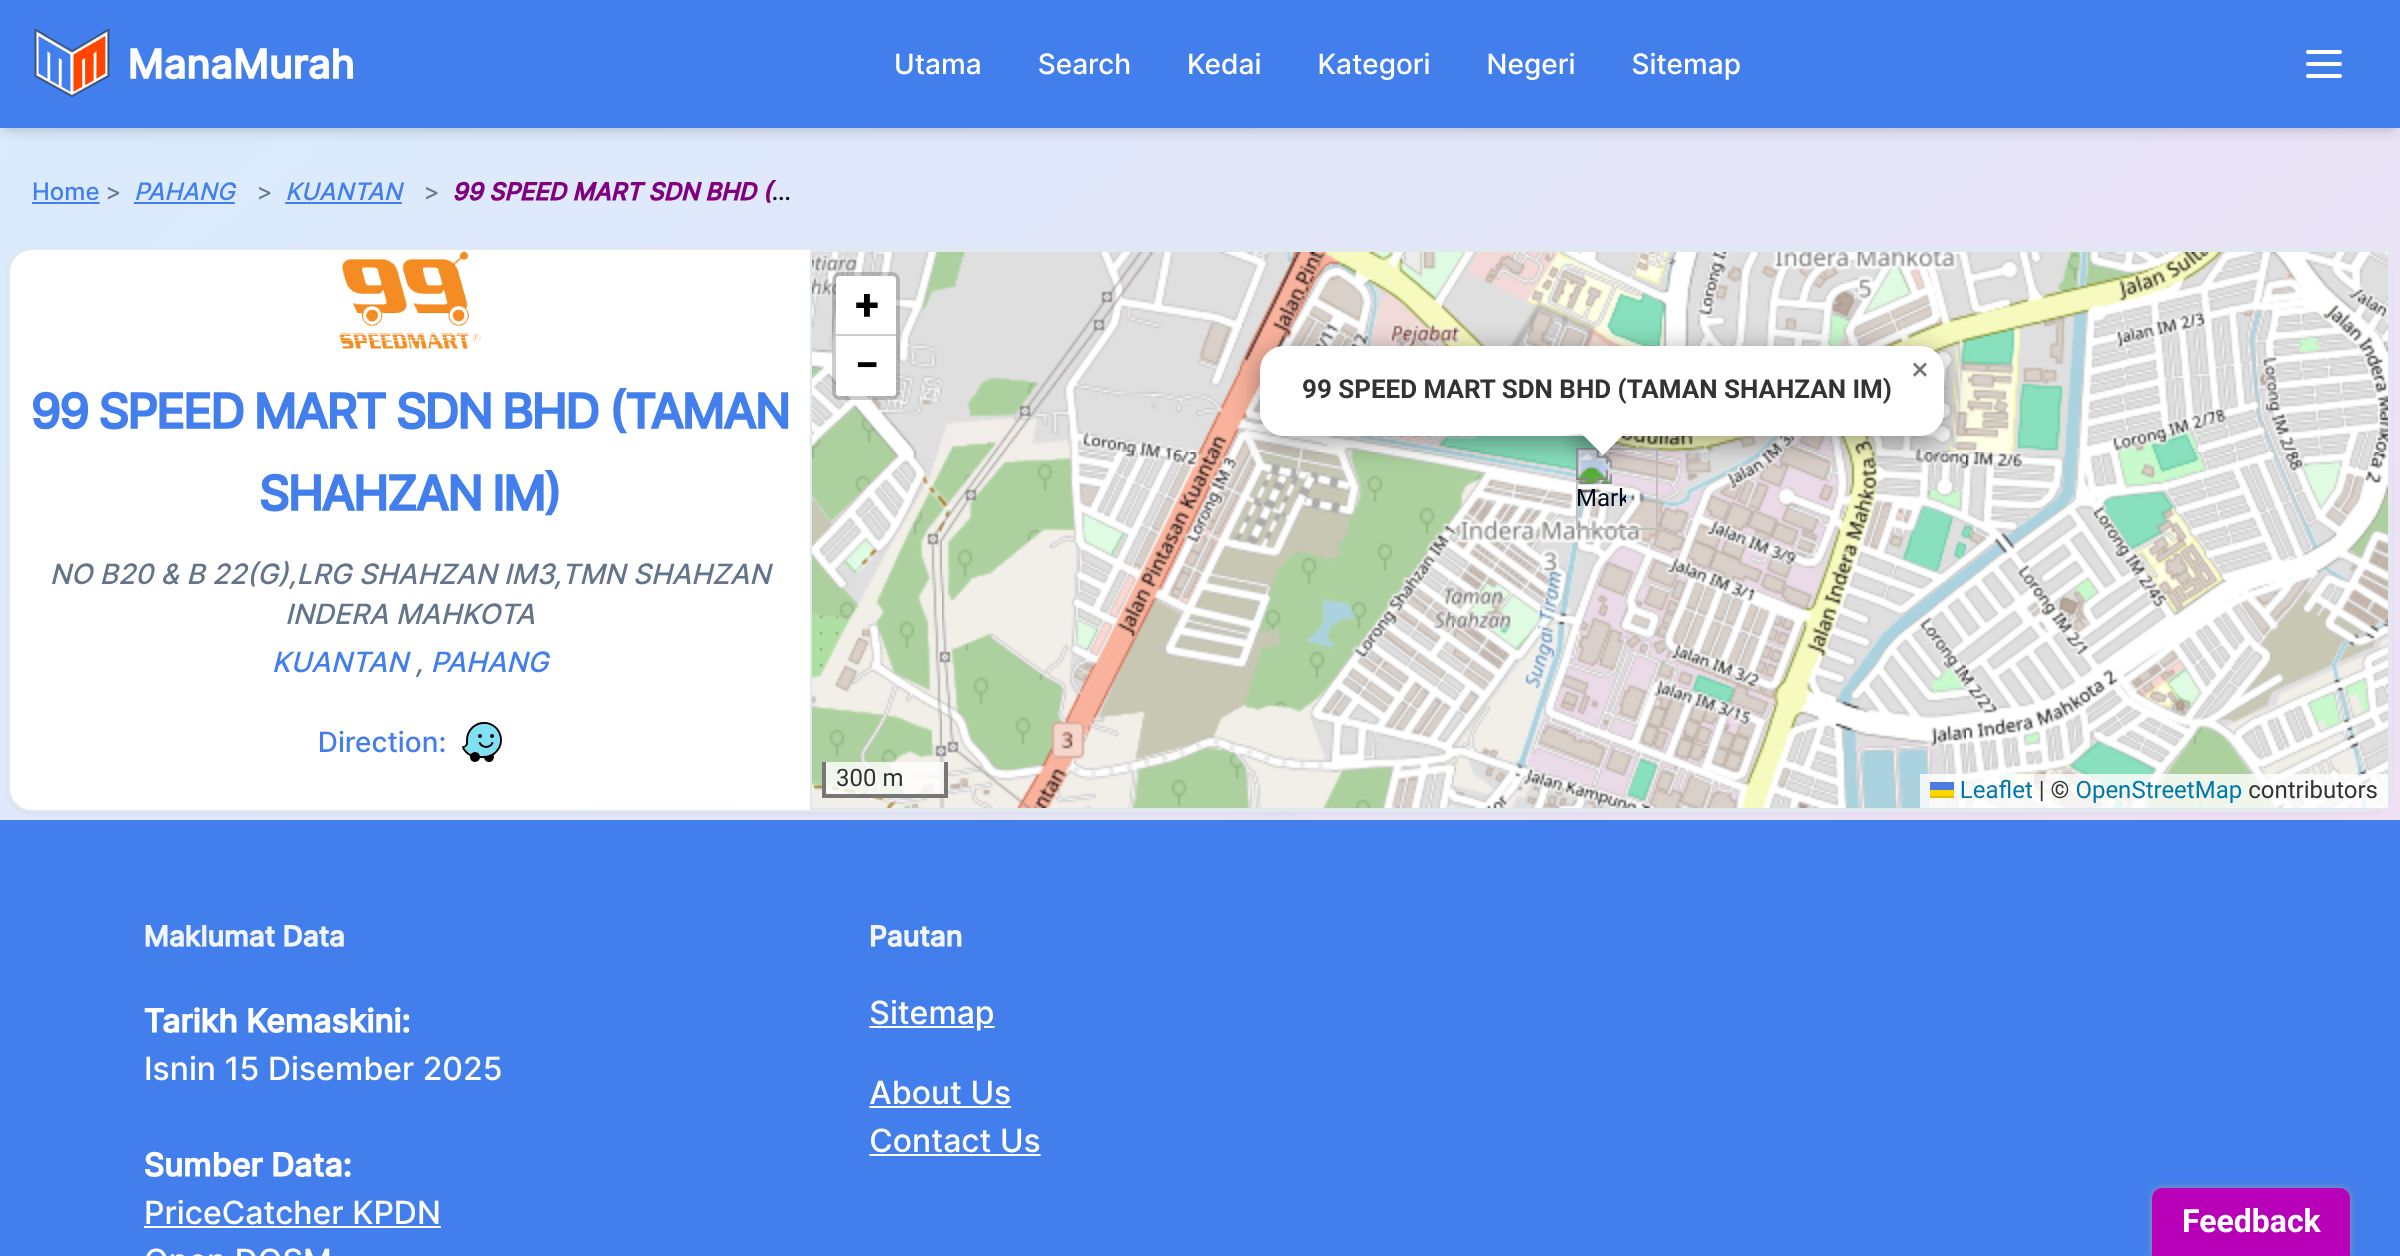
Task: Open the KUANTAN breadcrumb link
Action: coord(344,191)
